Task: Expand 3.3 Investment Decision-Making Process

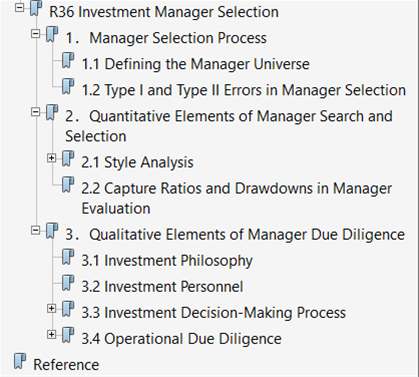Action: click(51, 308)
